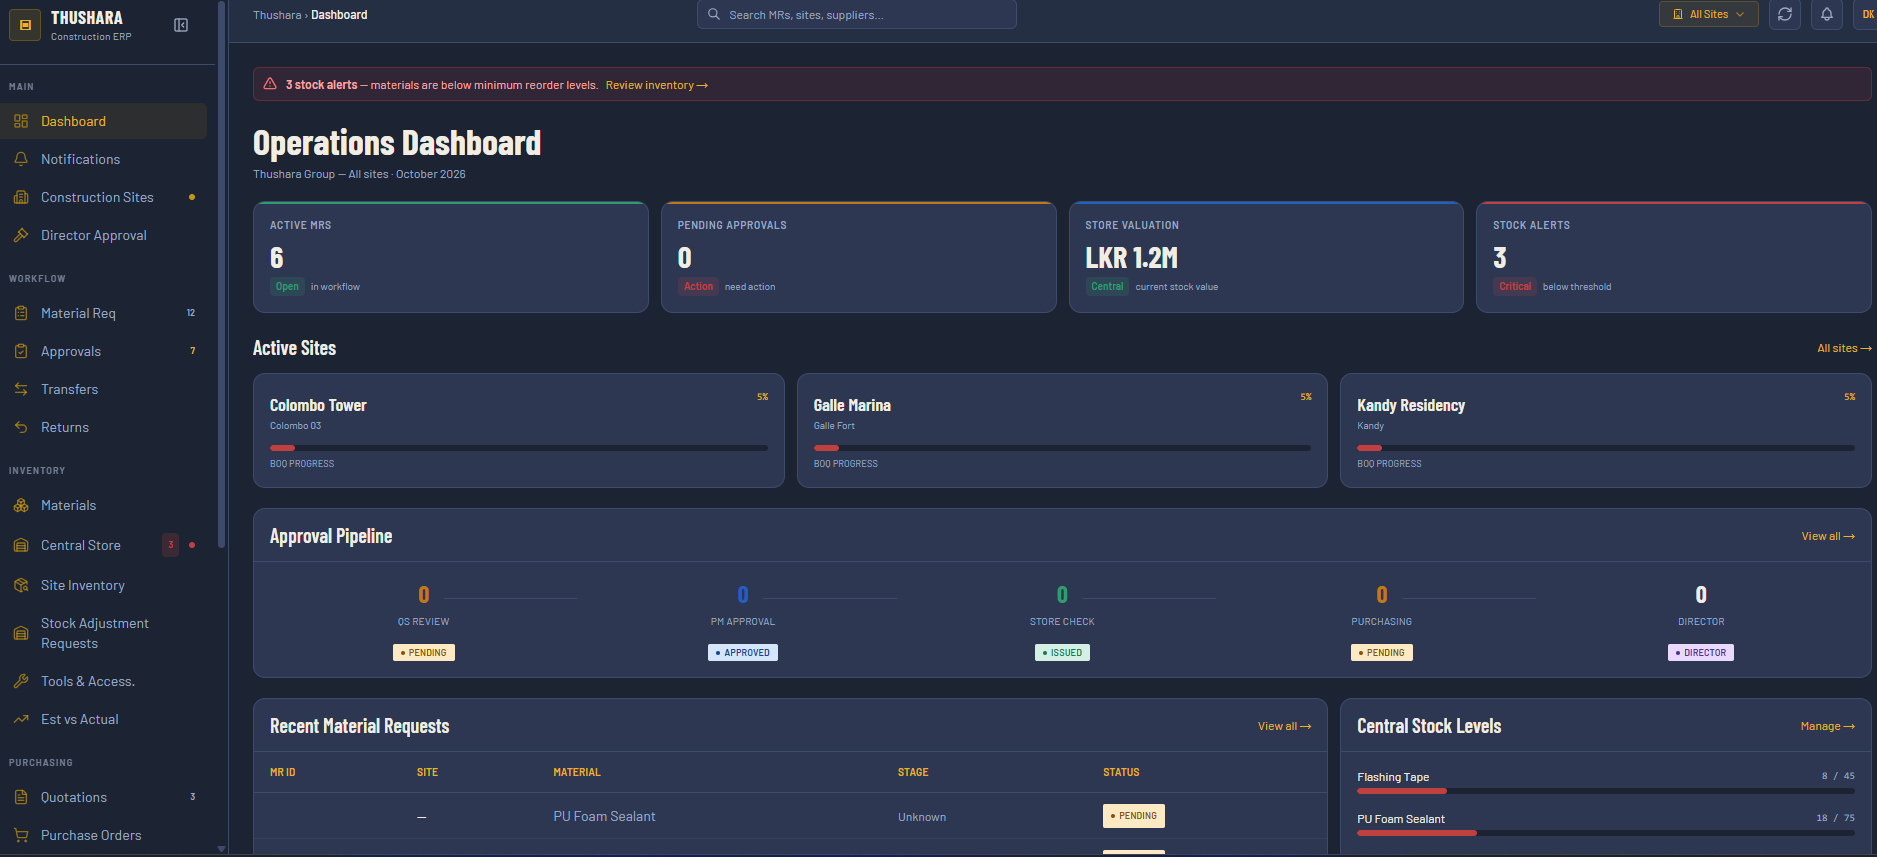Viewport: 1877px width, 857px height.
Task: Click the sidebar scrollbar
Action: pyautogui.click(x=221, y=275)
